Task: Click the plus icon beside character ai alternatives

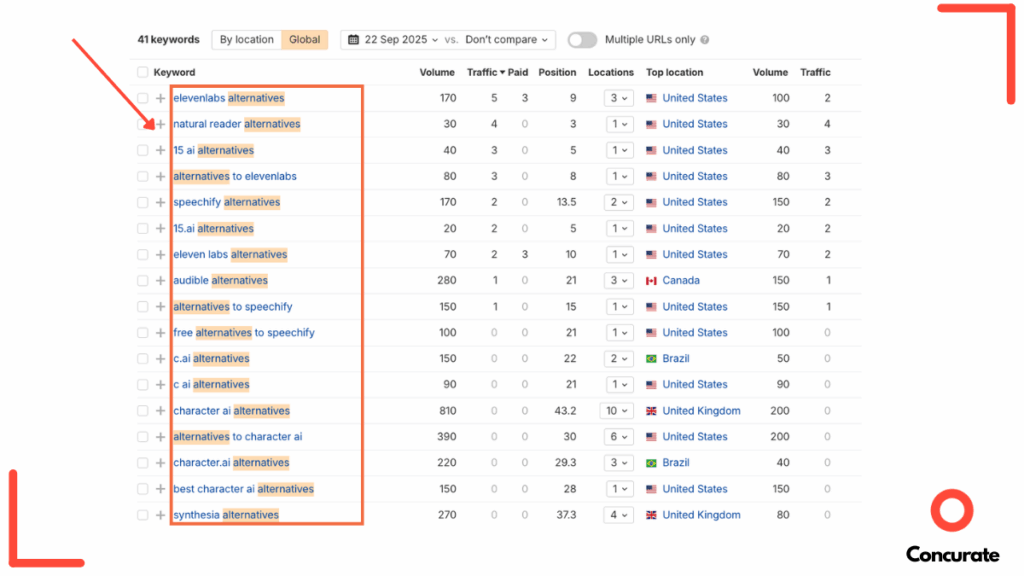Action: (160, 411)
